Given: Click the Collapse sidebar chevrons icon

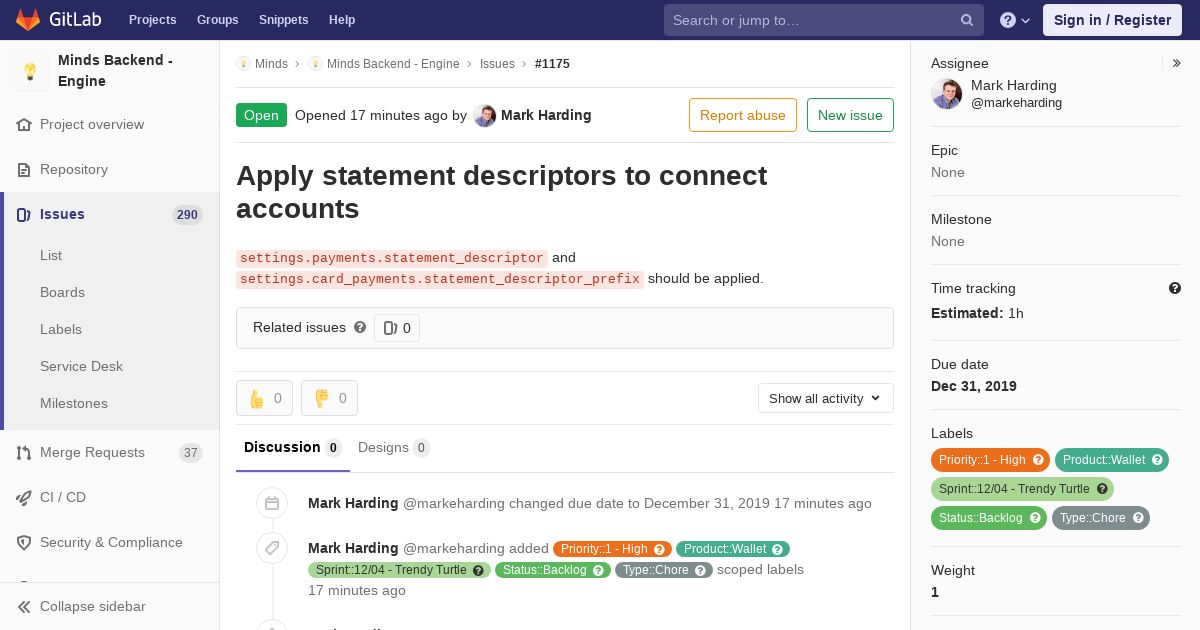Looking at the screenshot, I should (x=24, y=607).
